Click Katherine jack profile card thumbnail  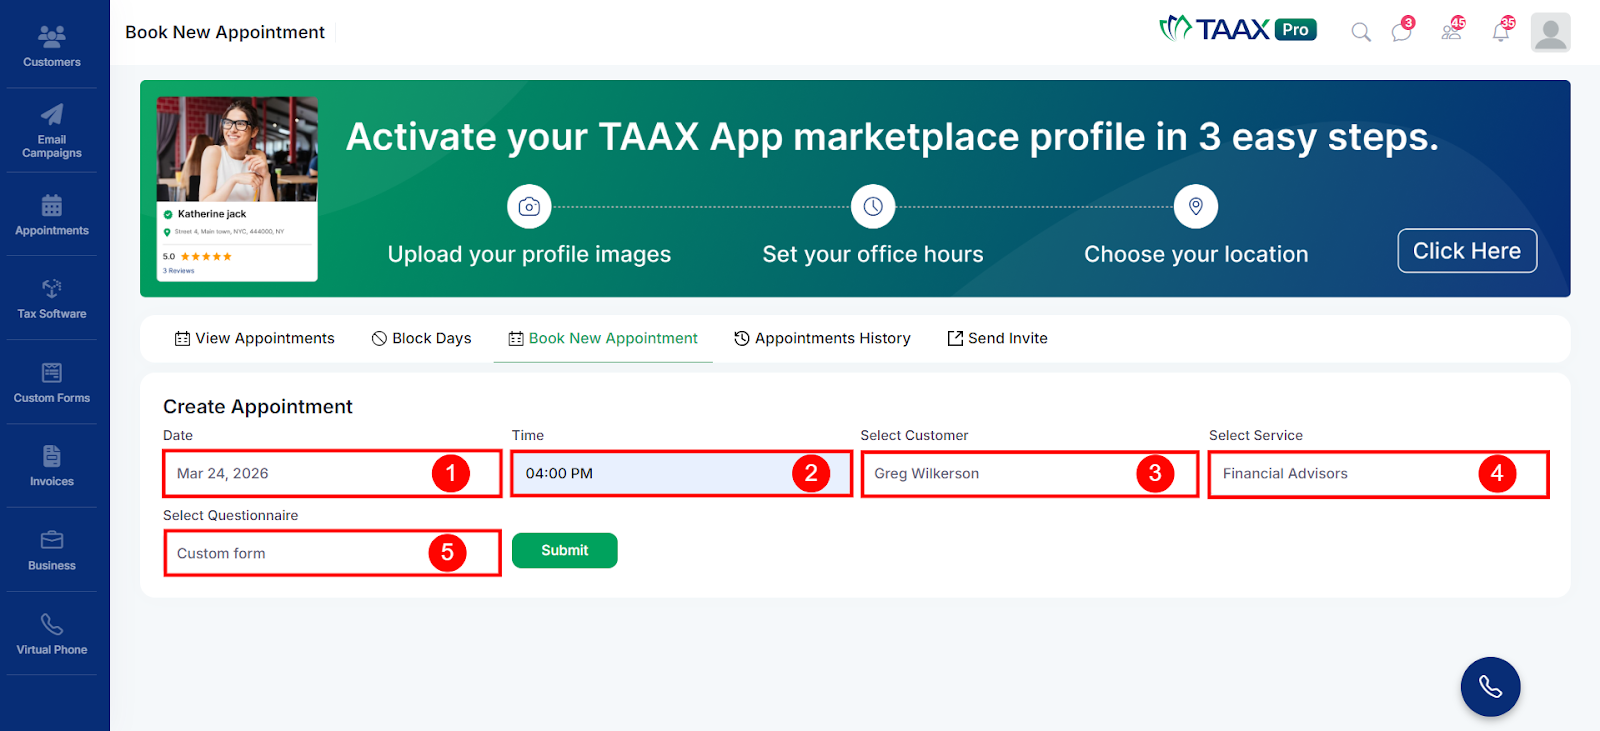(x=237, y=189)
